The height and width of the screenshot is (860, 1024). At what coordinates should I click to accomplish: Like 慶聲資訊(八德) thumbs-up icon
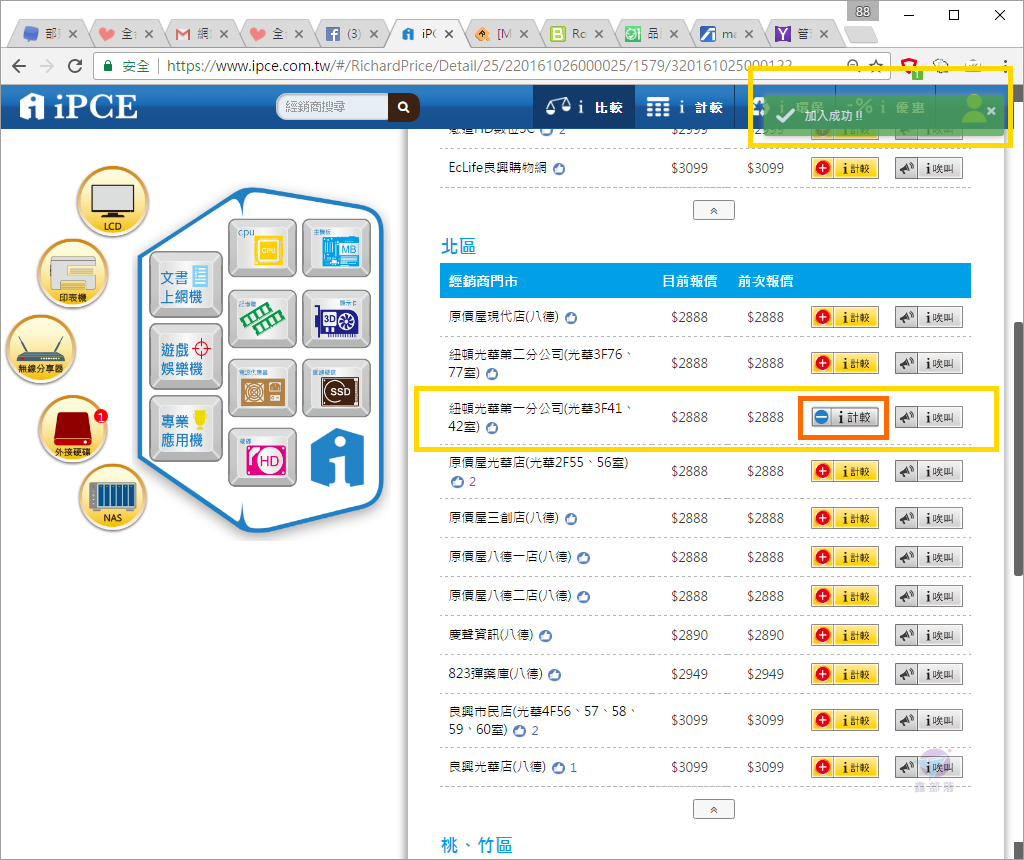tap(545, 636)
